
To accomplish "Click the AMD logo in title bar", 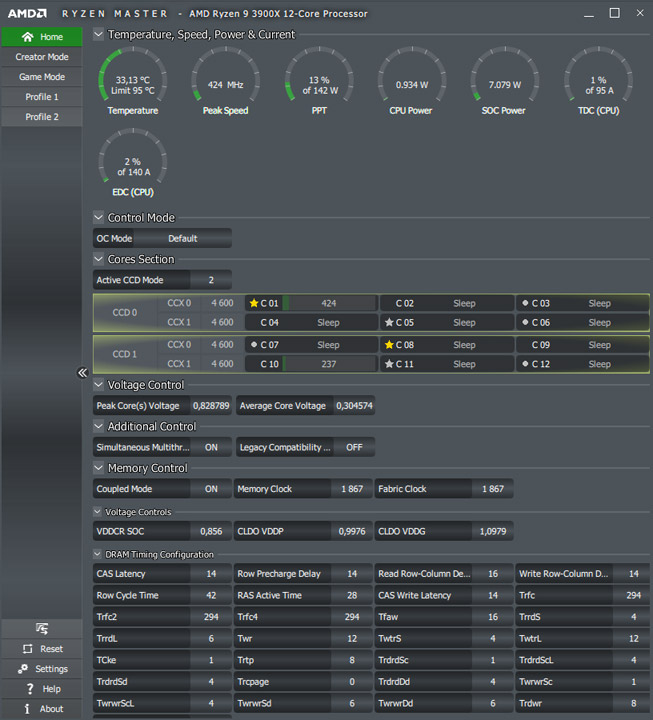I will point(28,13).
